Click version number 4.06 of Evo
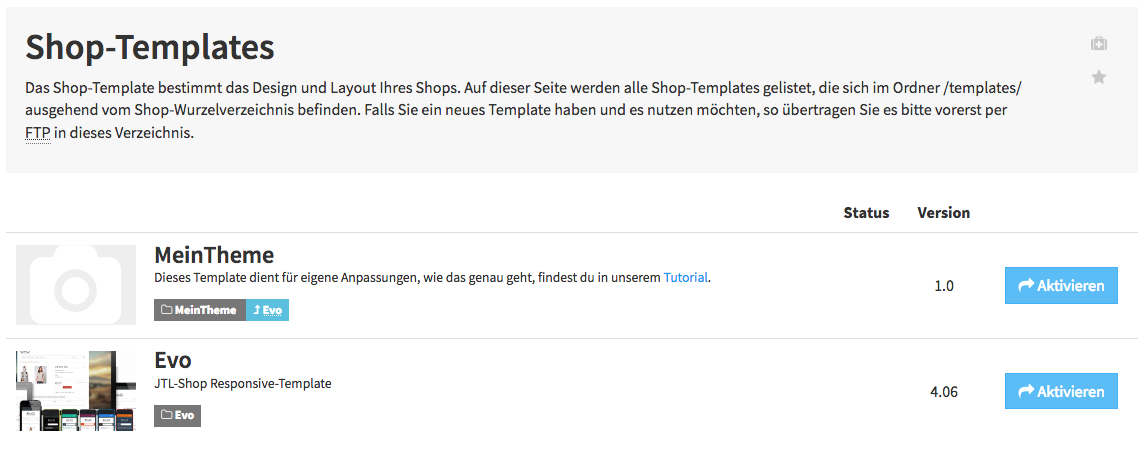Screen dimensions: 1147x454 tap(944, 392)
